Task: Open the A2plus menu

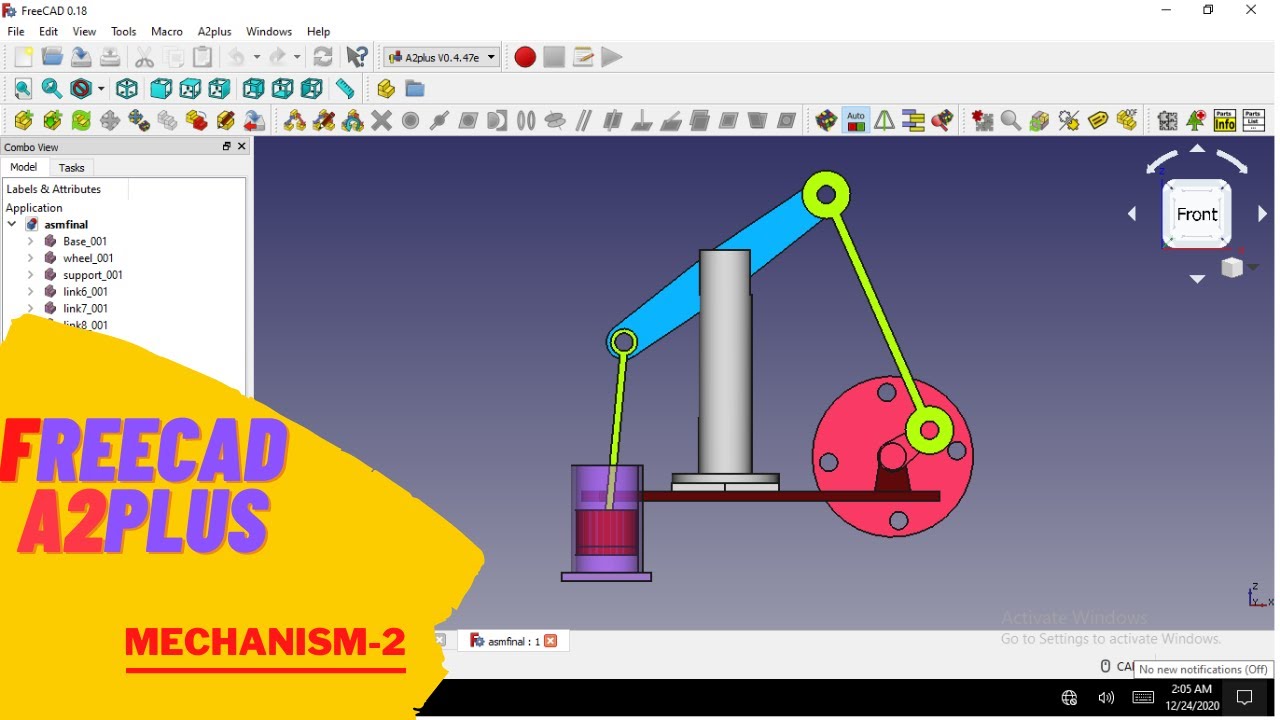Action: (x=214, y=32)
